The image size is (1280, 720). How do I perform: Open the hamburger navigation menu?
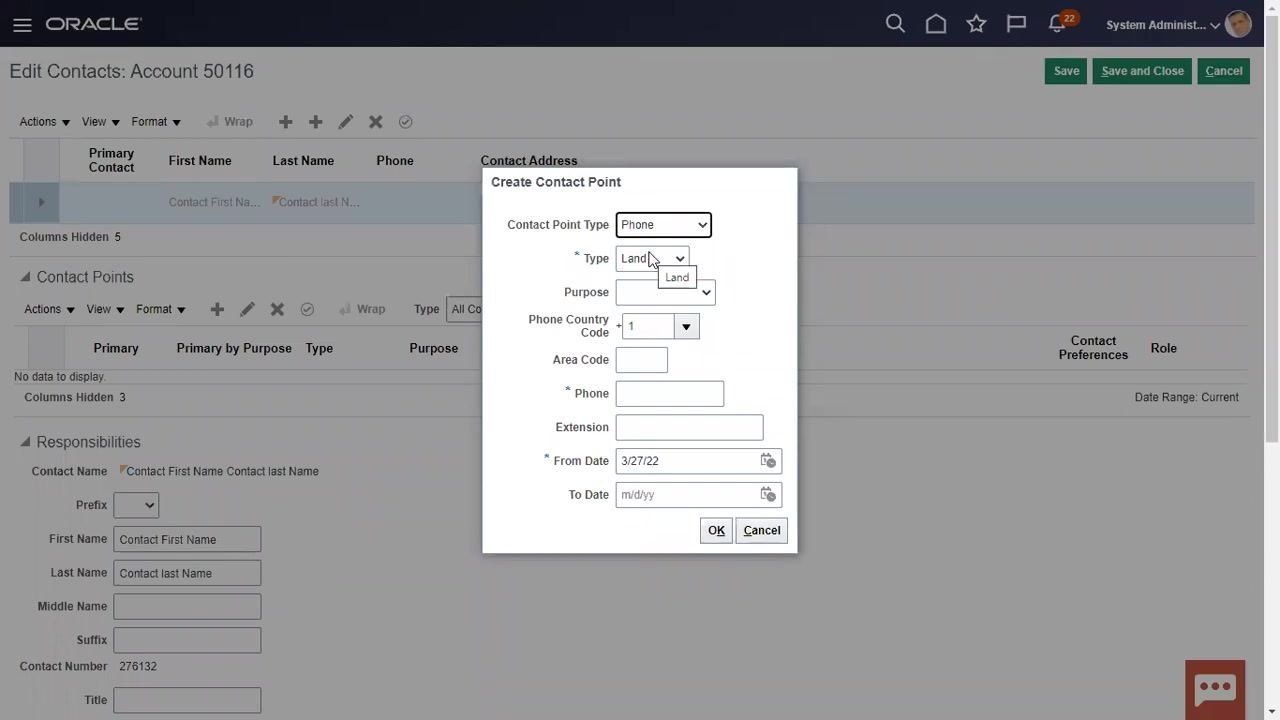click(22, 25)
